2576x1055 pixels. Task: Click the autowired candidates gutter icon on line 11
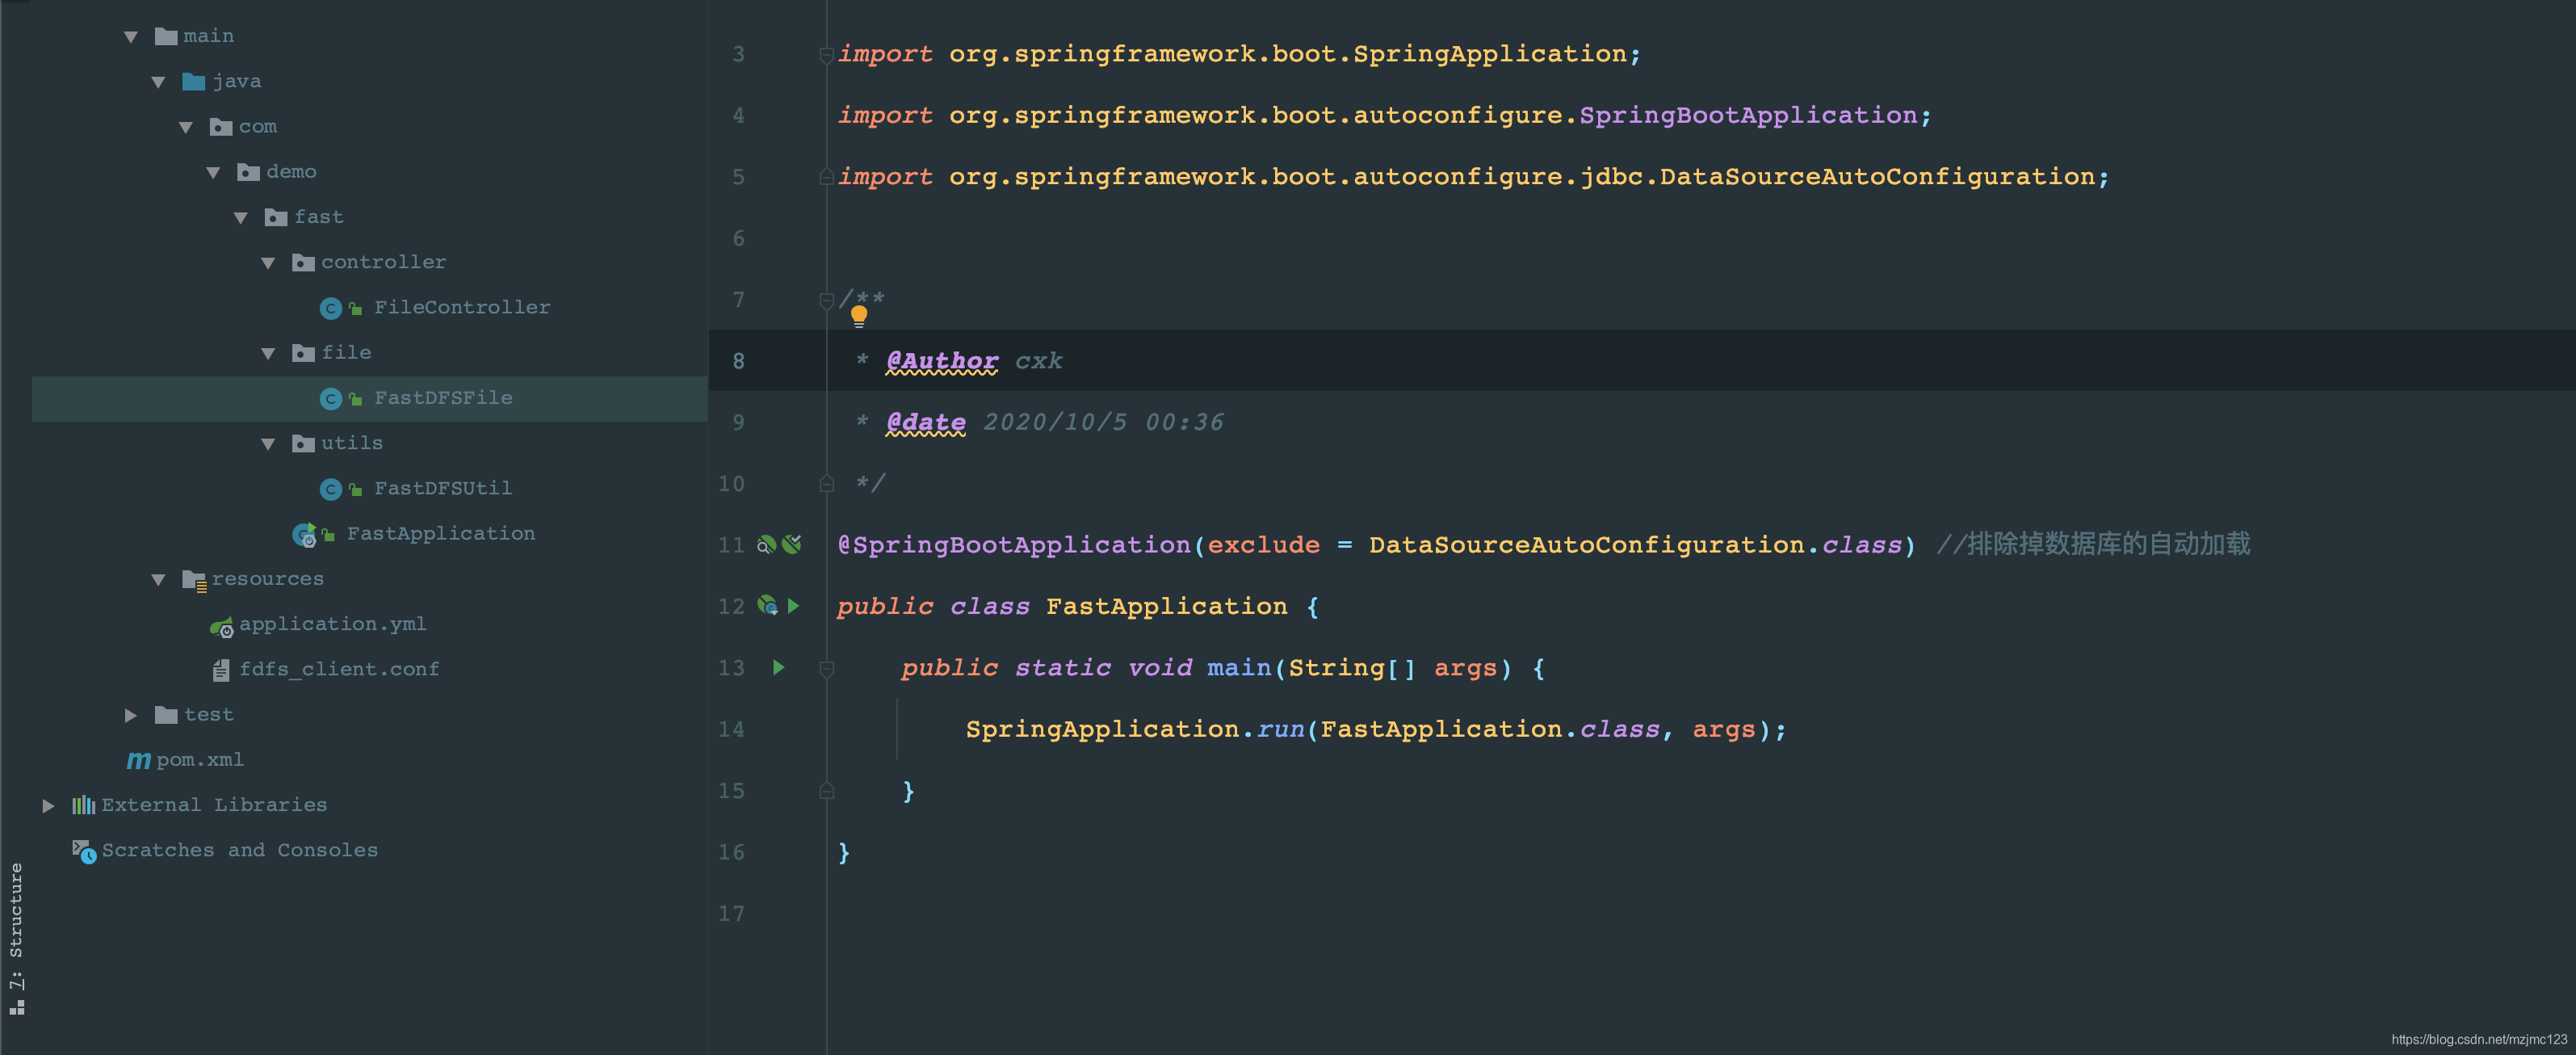point(792,544)
